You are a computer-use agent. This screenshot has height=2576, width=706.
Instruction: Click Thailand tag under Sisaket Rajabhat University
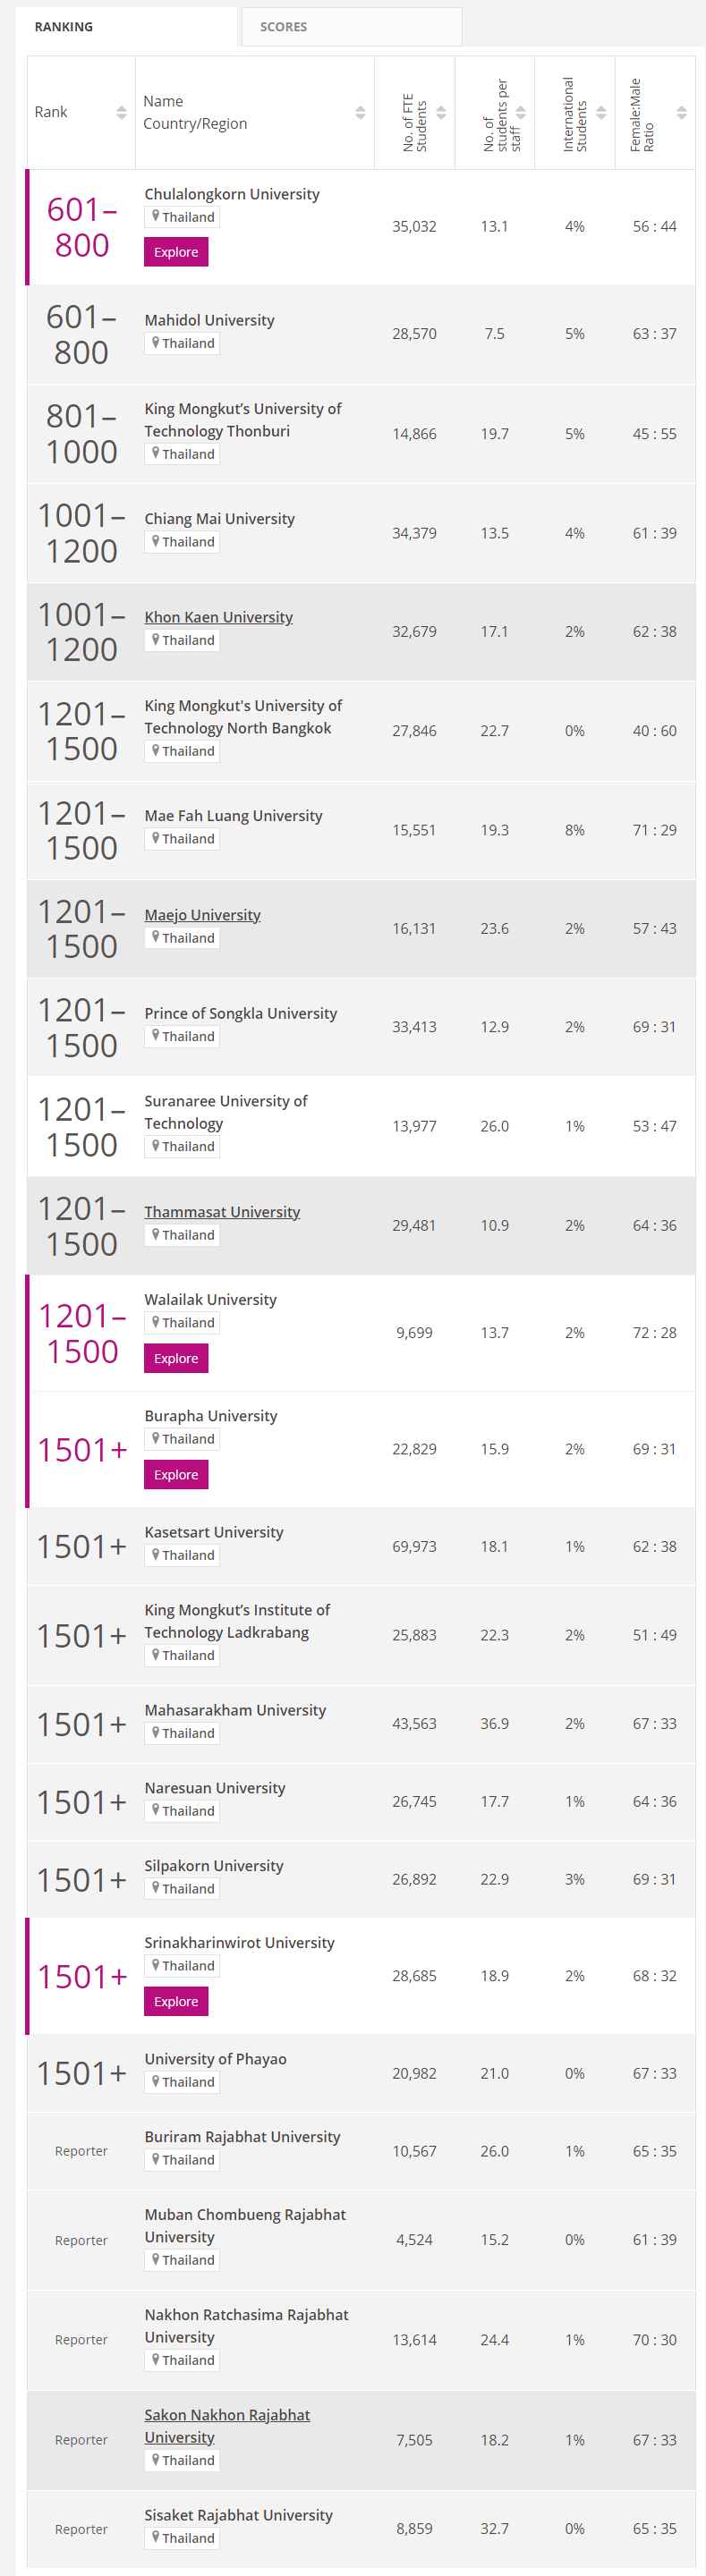point(182,2537)
